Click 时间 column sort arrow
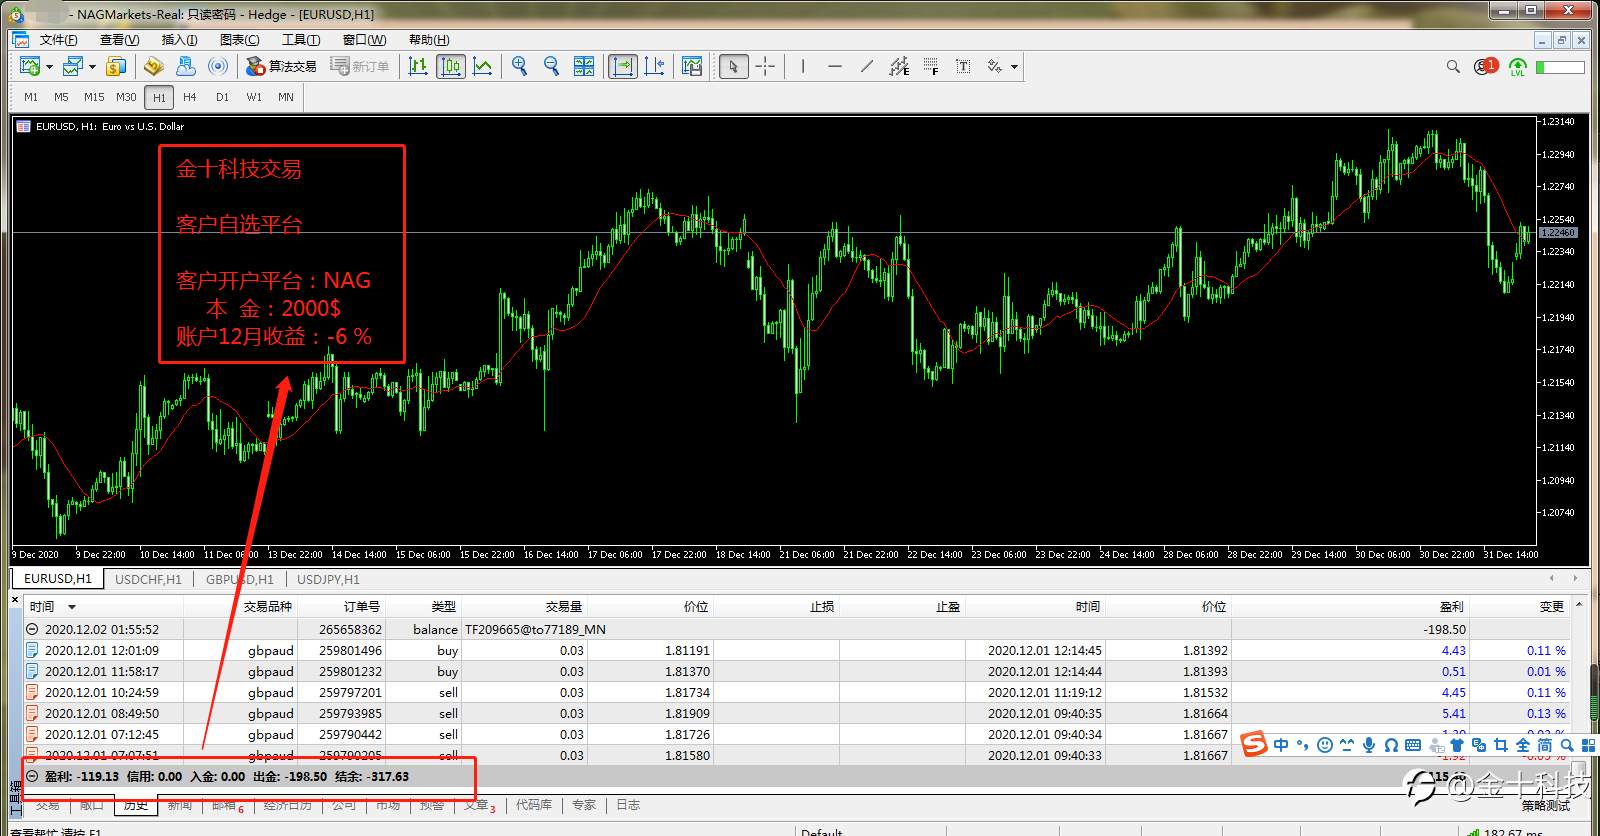The width and height of the screenshot is (1600, 836). coord(72,607)
